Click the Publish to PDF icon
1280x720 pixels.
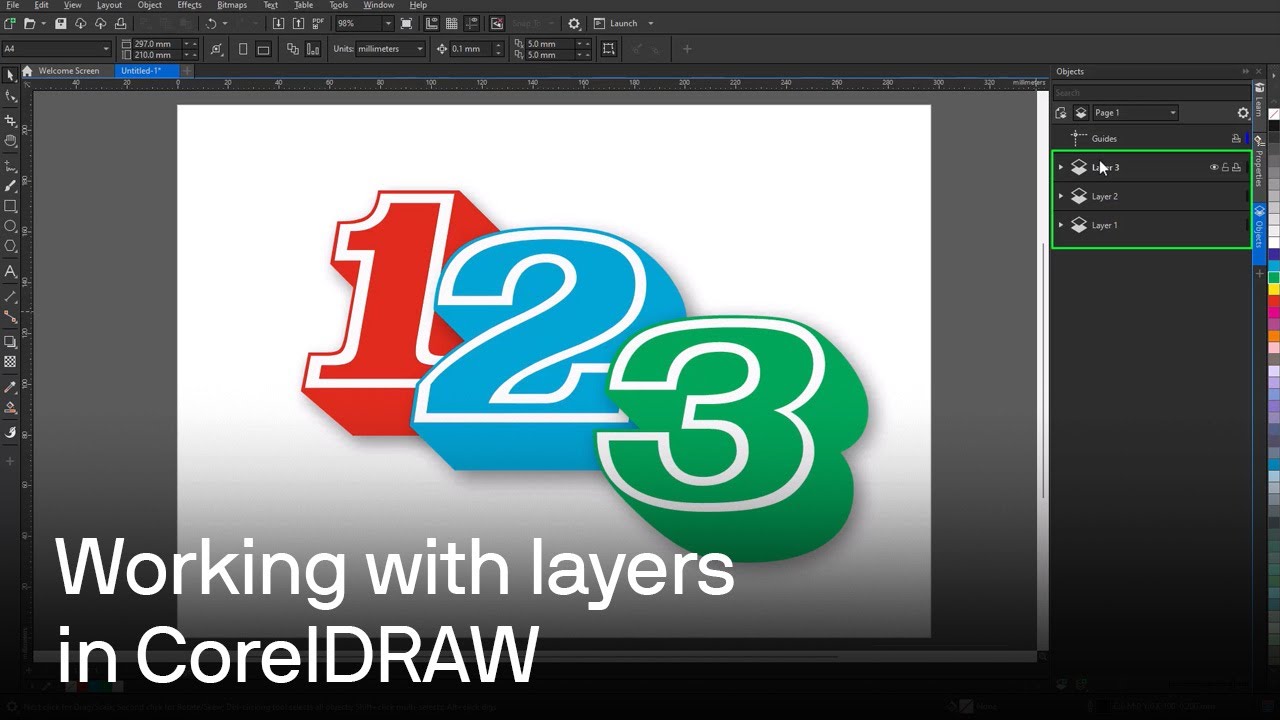[x=318, y=23]
